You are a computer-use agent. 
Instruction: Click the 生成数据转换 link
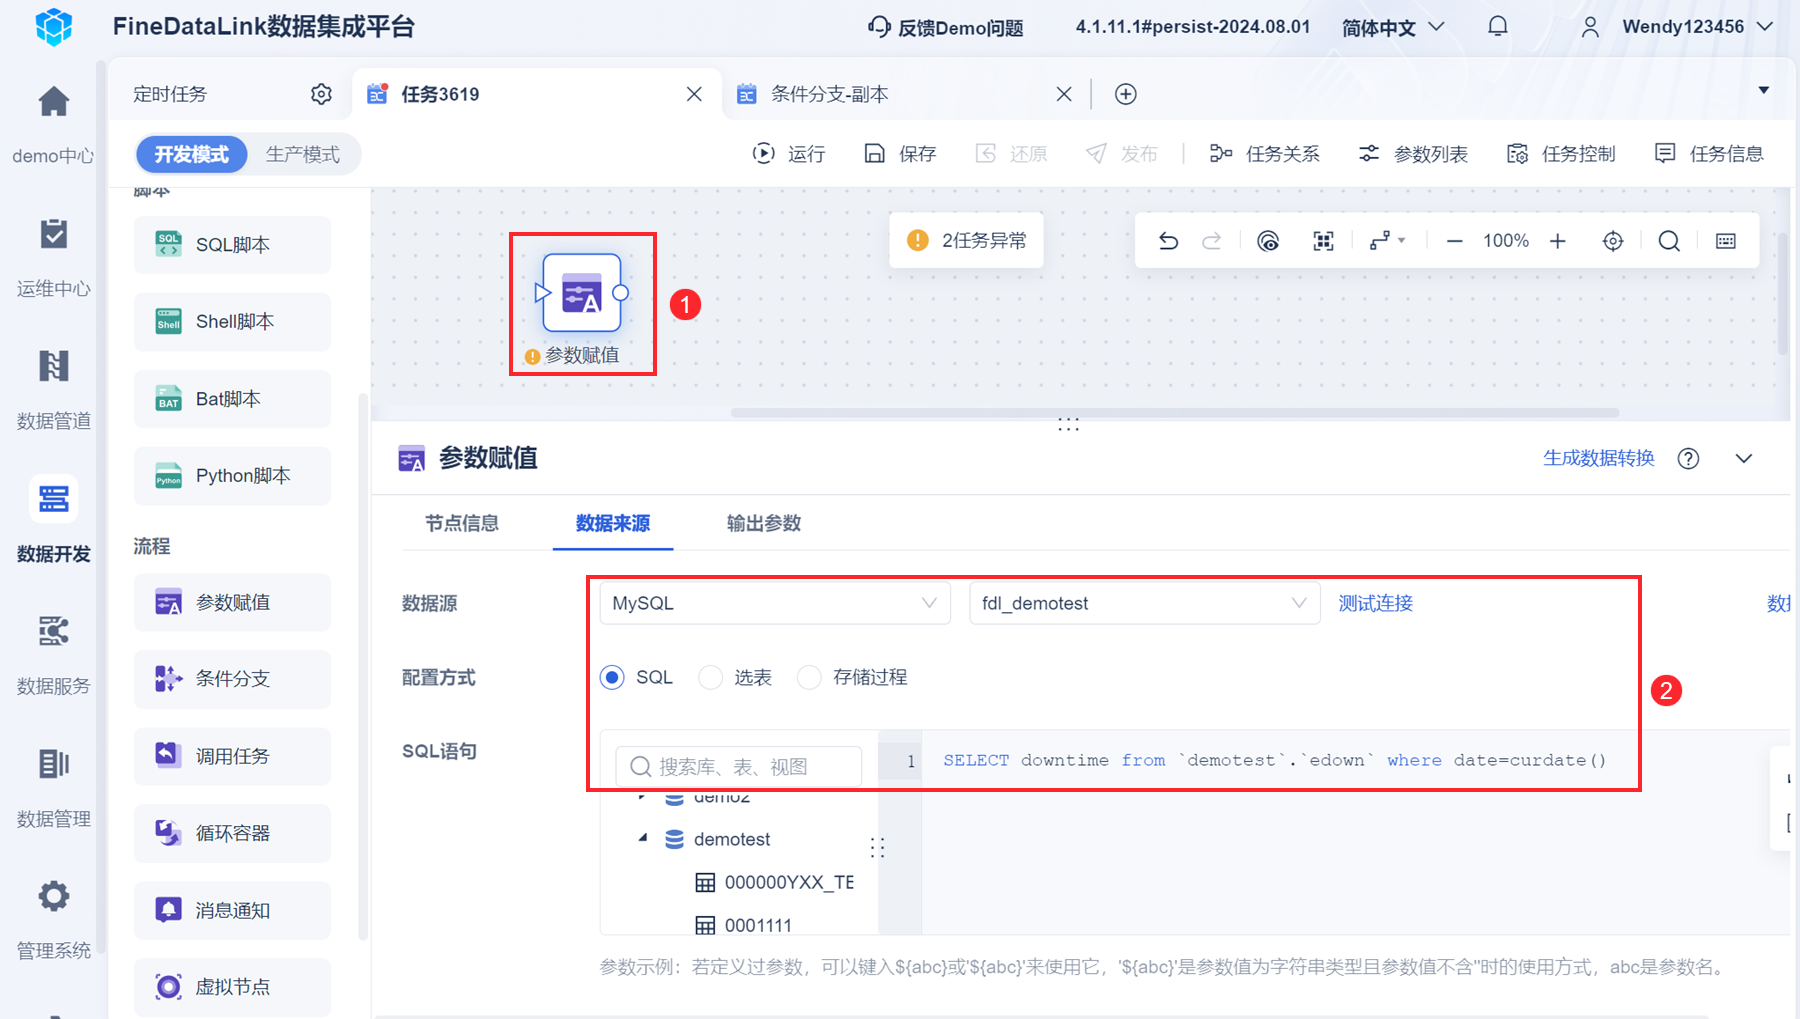tap(1599, 458)
